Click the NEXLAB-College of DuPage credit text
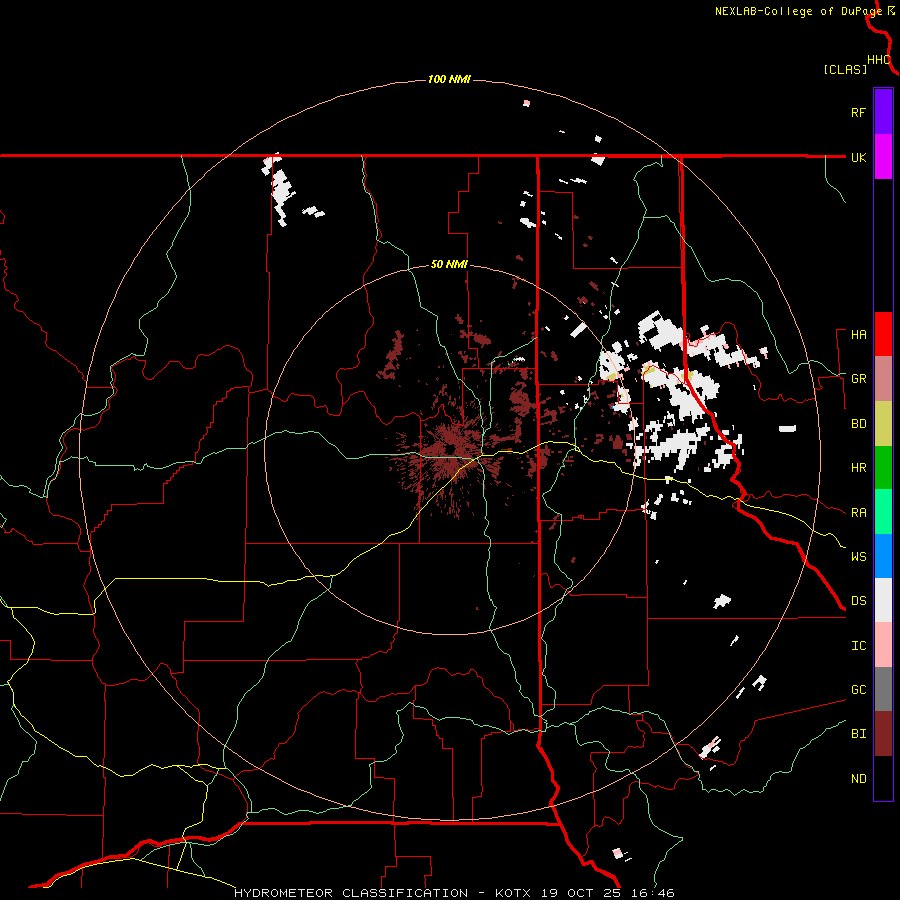 click(x=798, y=11)
